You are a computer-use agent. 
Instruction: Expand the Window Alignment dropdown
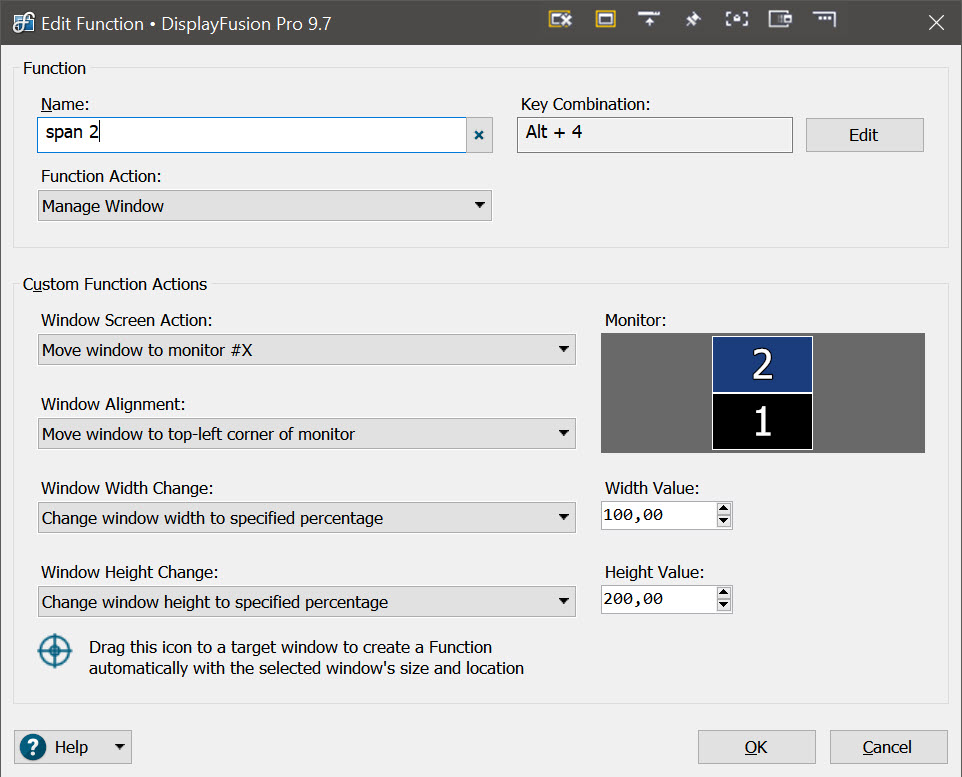(308, 434)
